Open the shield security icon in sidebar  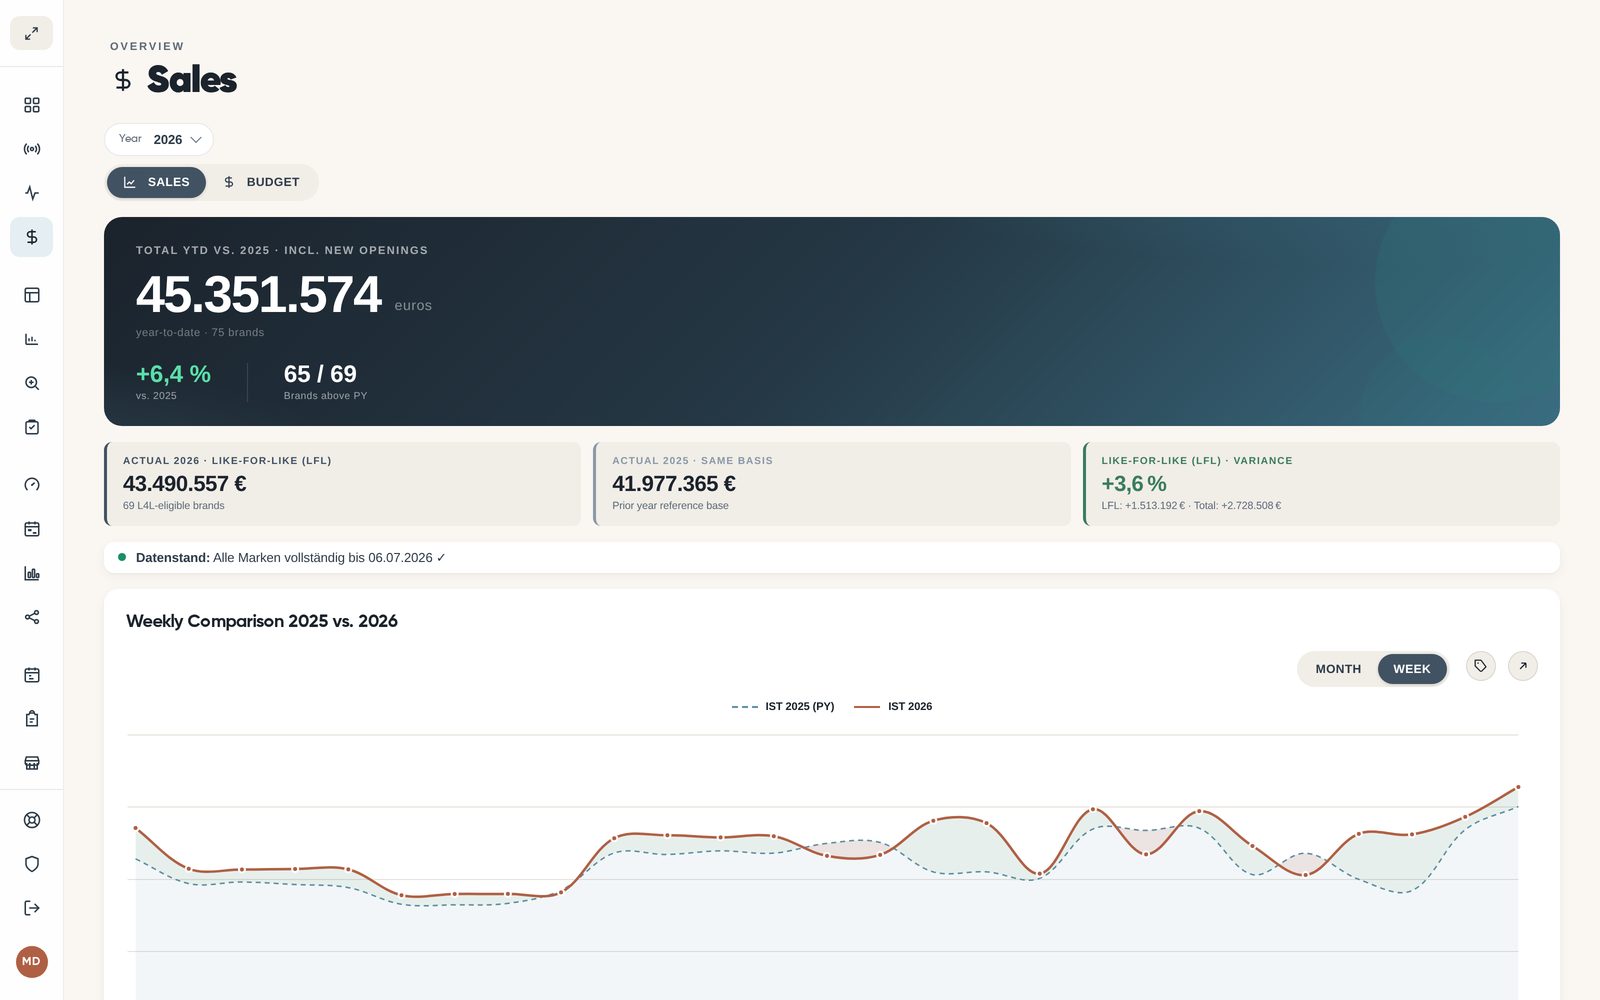(32, 864)
